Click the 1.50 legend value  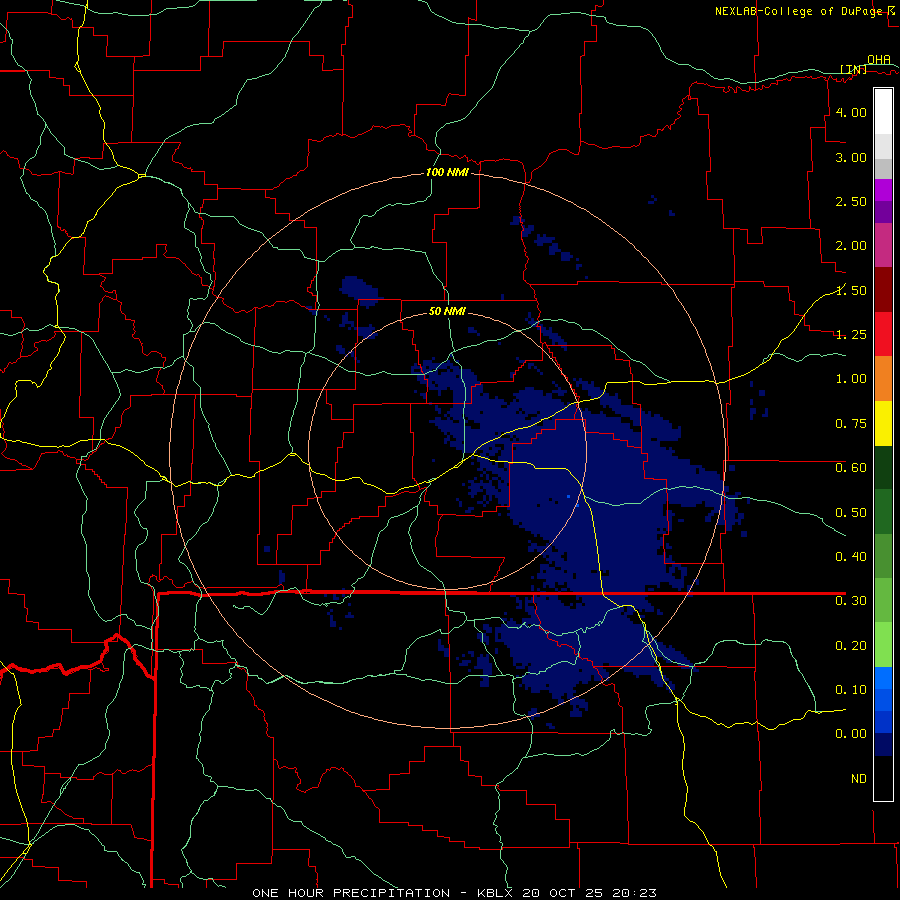tap(851, 290)
